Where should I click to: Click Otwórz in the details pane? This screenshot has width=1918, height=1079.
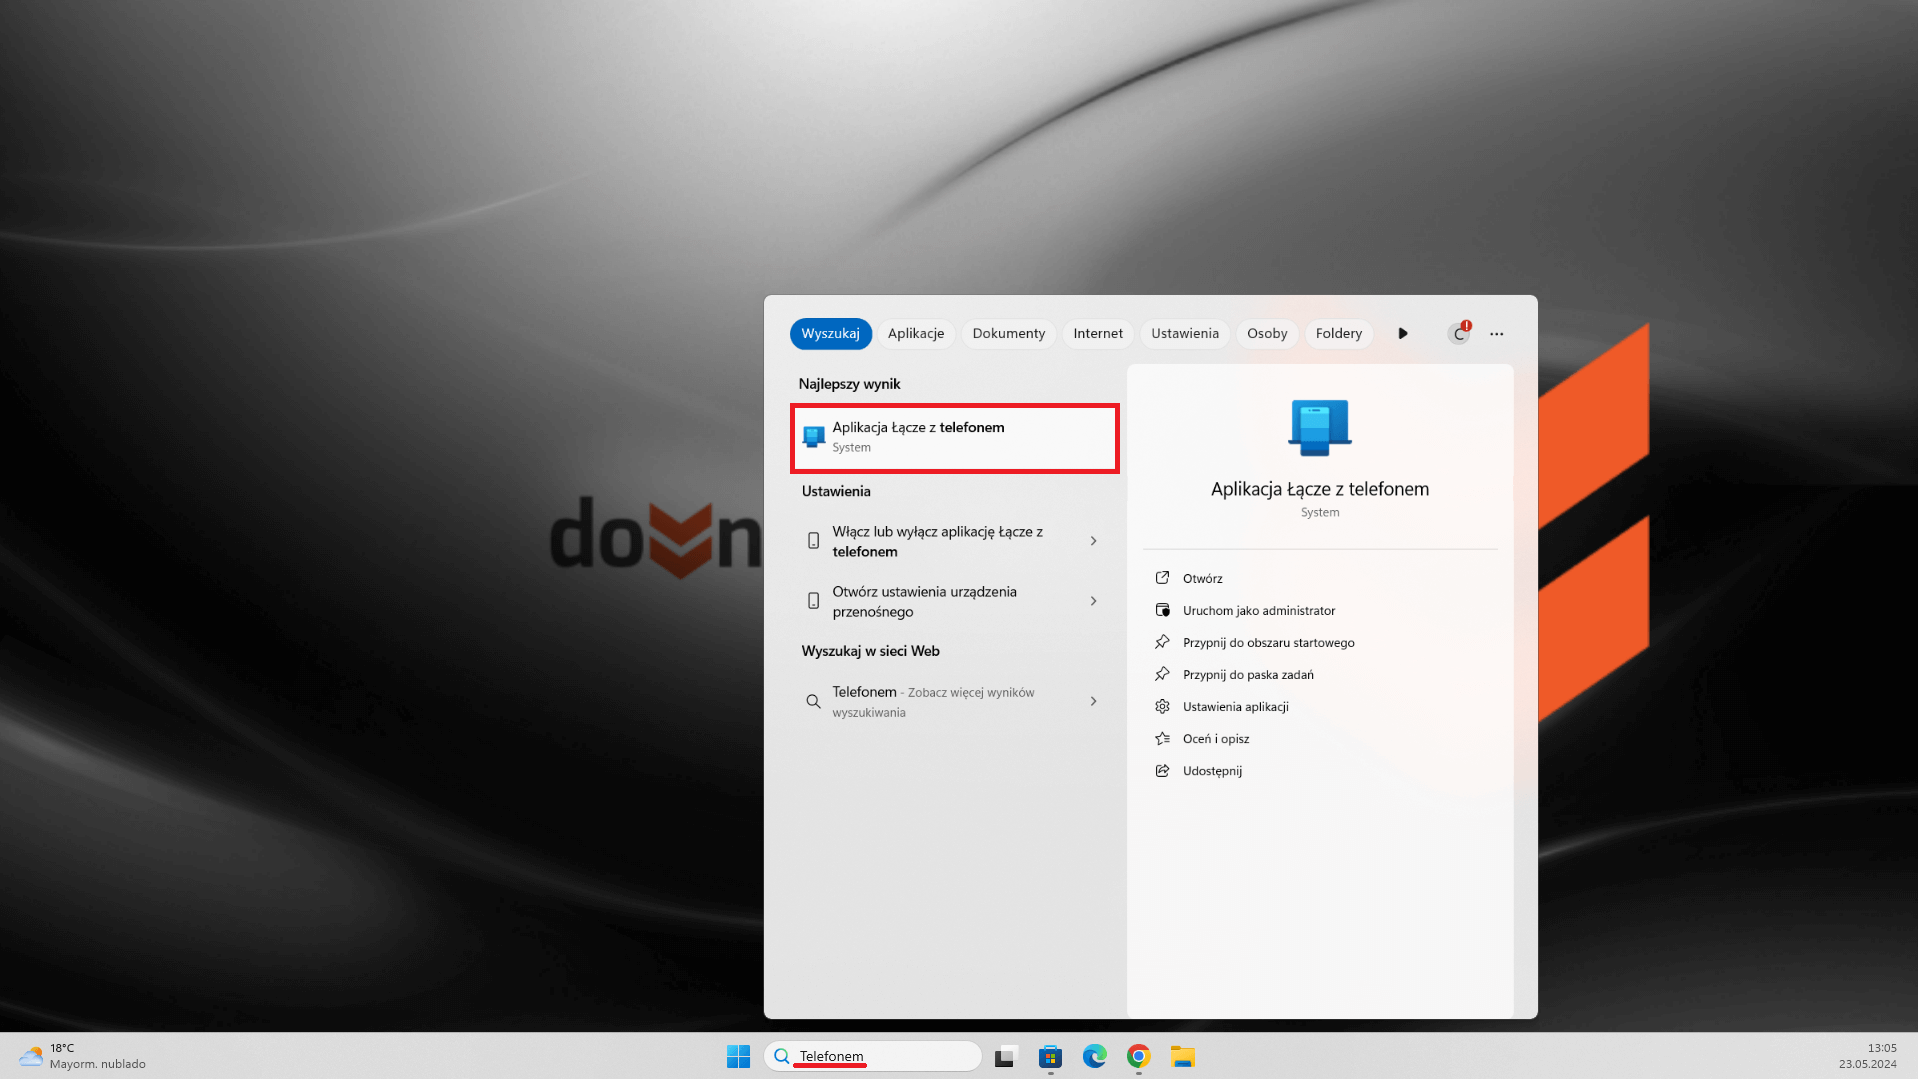click(1202, 578)
